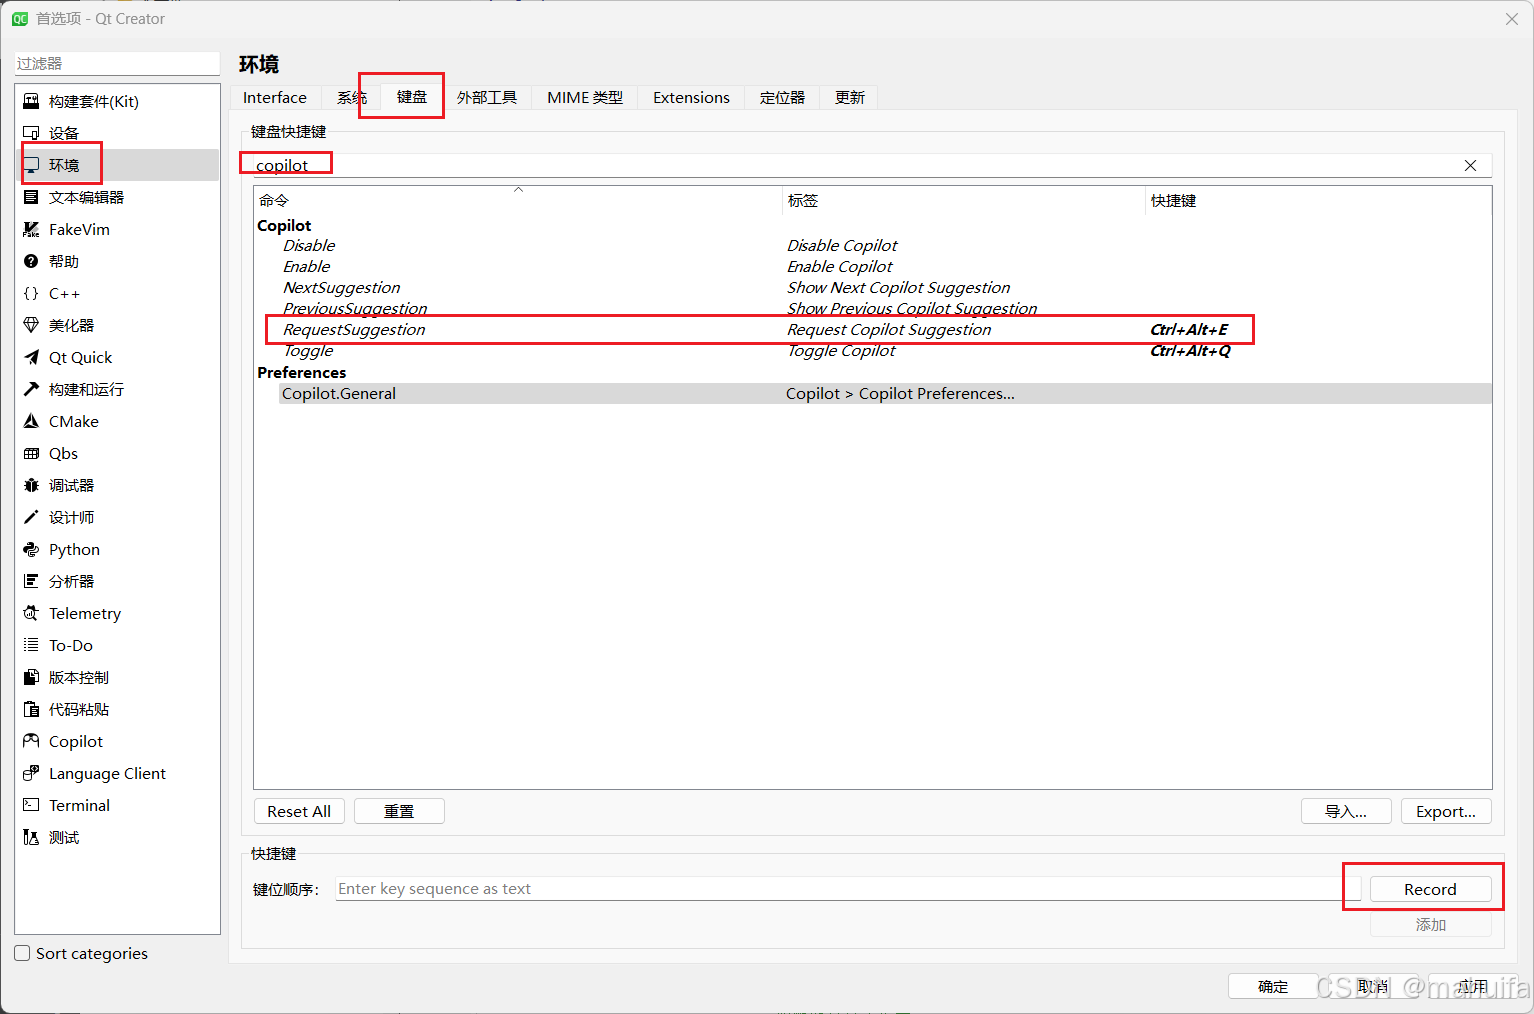Switch to the 系统 tab
Viewport: 1534px width, 1014px height.
[352, 97]
